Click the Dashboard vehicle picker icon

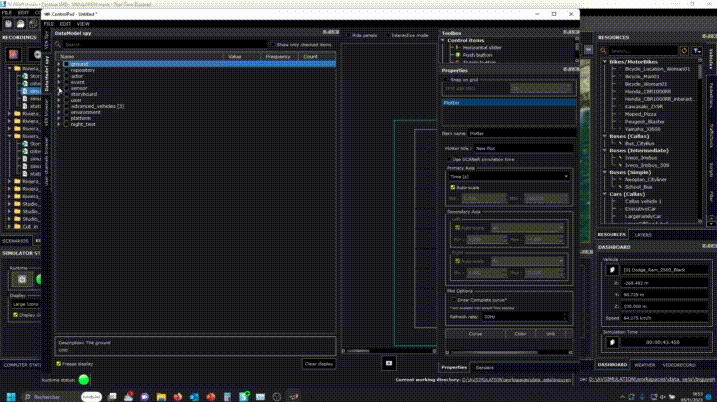click(612, 270)
